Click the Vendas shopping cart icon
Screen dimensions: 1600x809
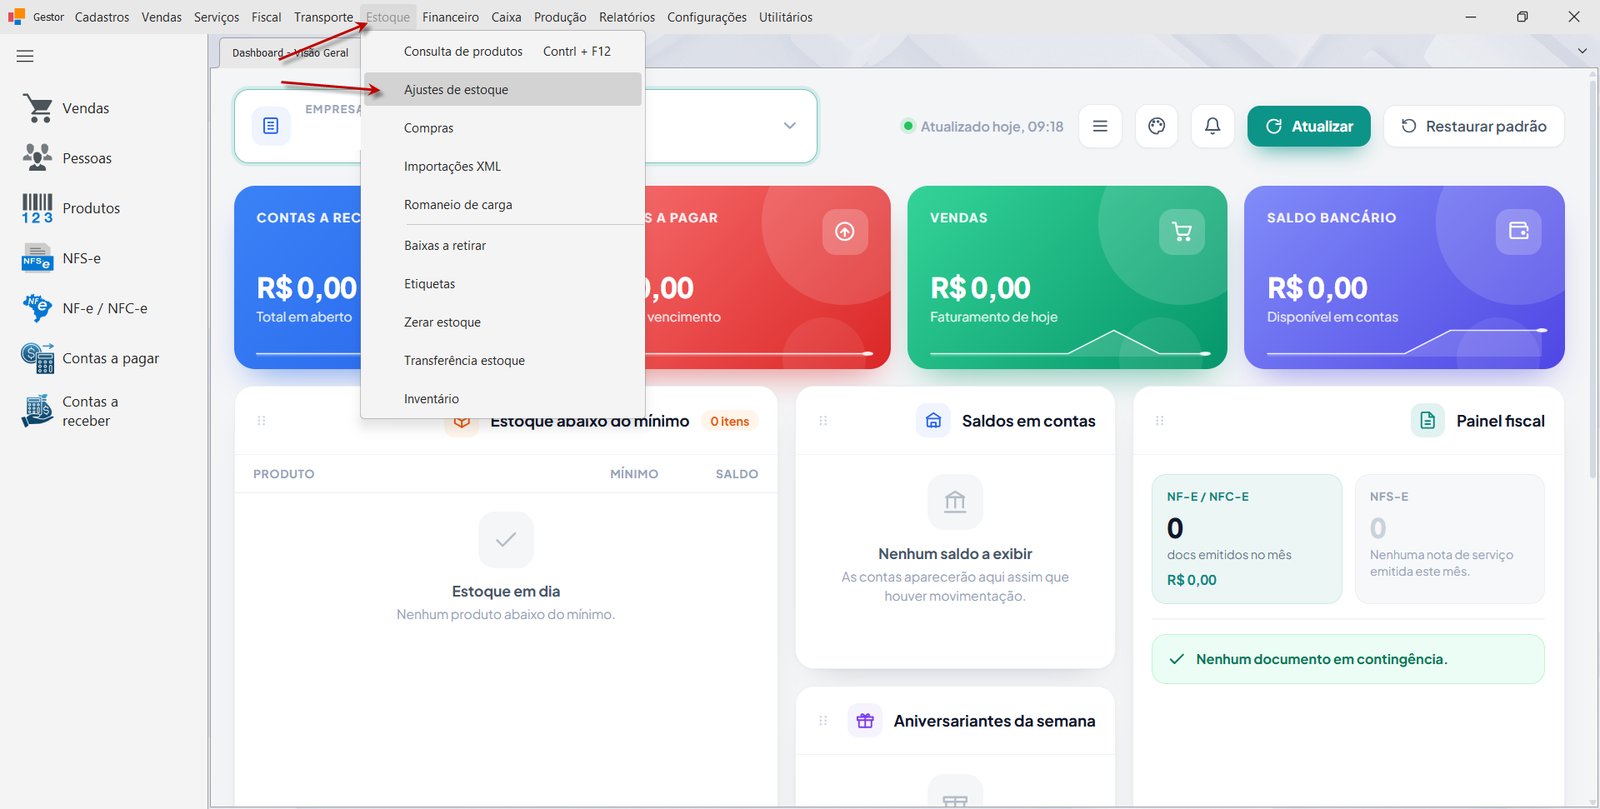click(38, 108)
